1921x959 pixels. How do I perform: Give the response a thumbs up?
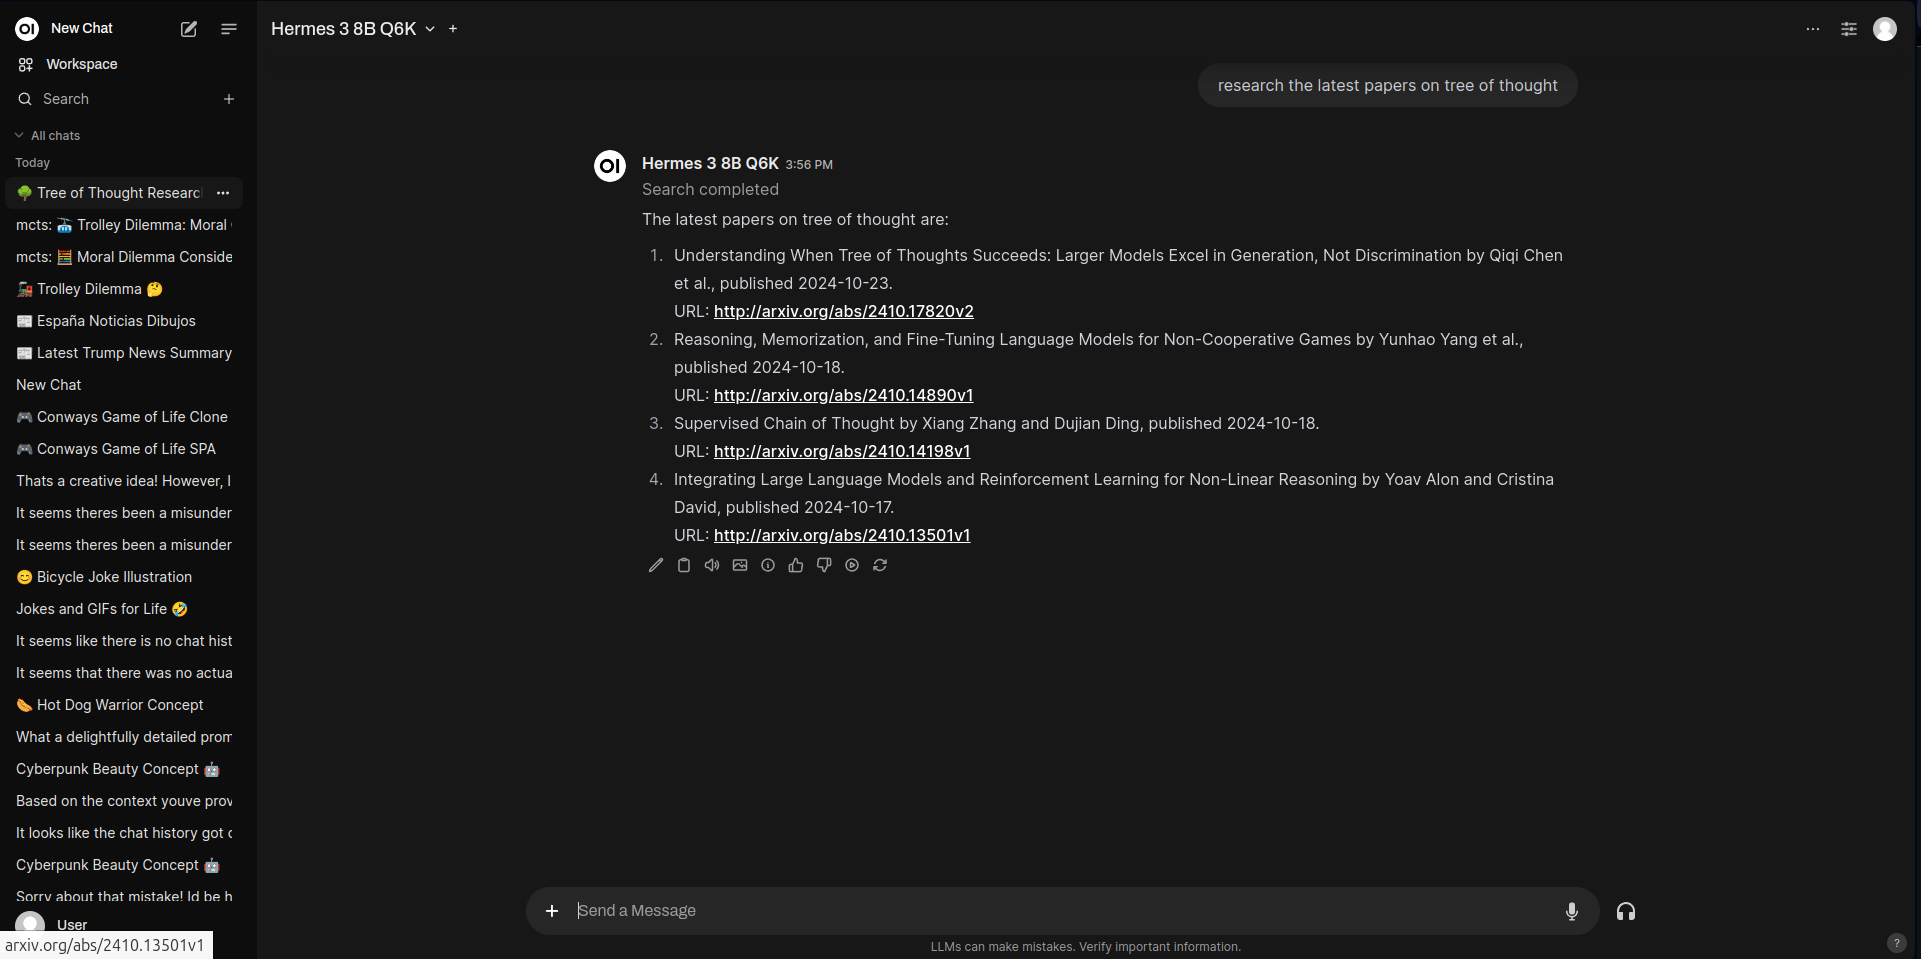(796, 565)
